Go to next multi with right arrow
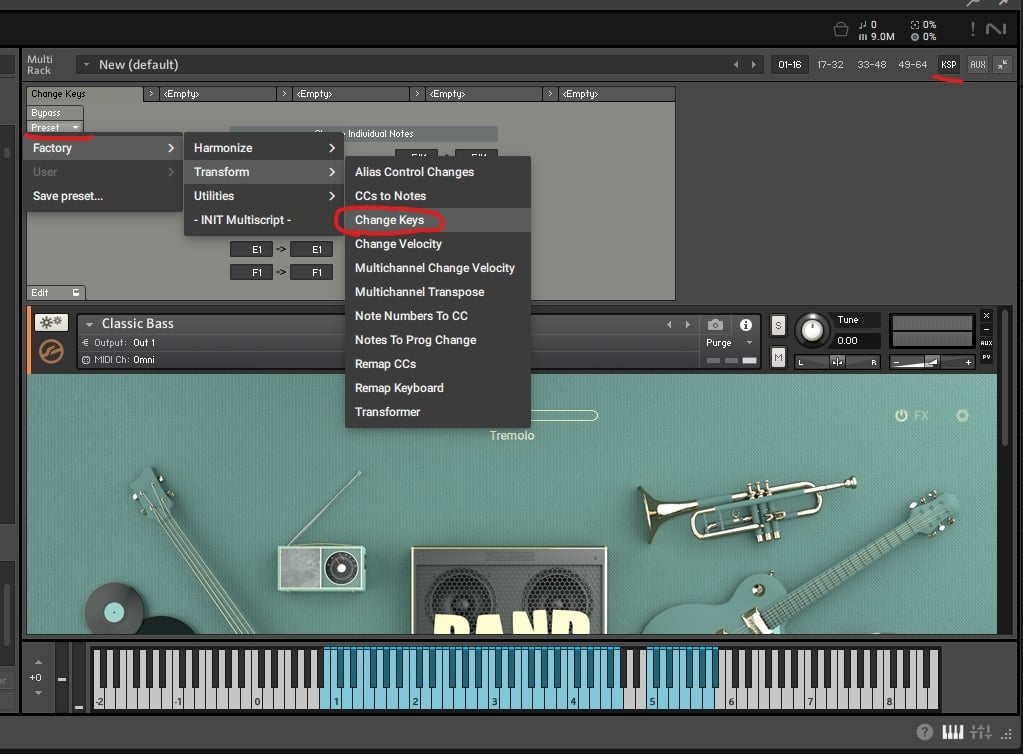Screen dimensions: 1023x754 754,65
